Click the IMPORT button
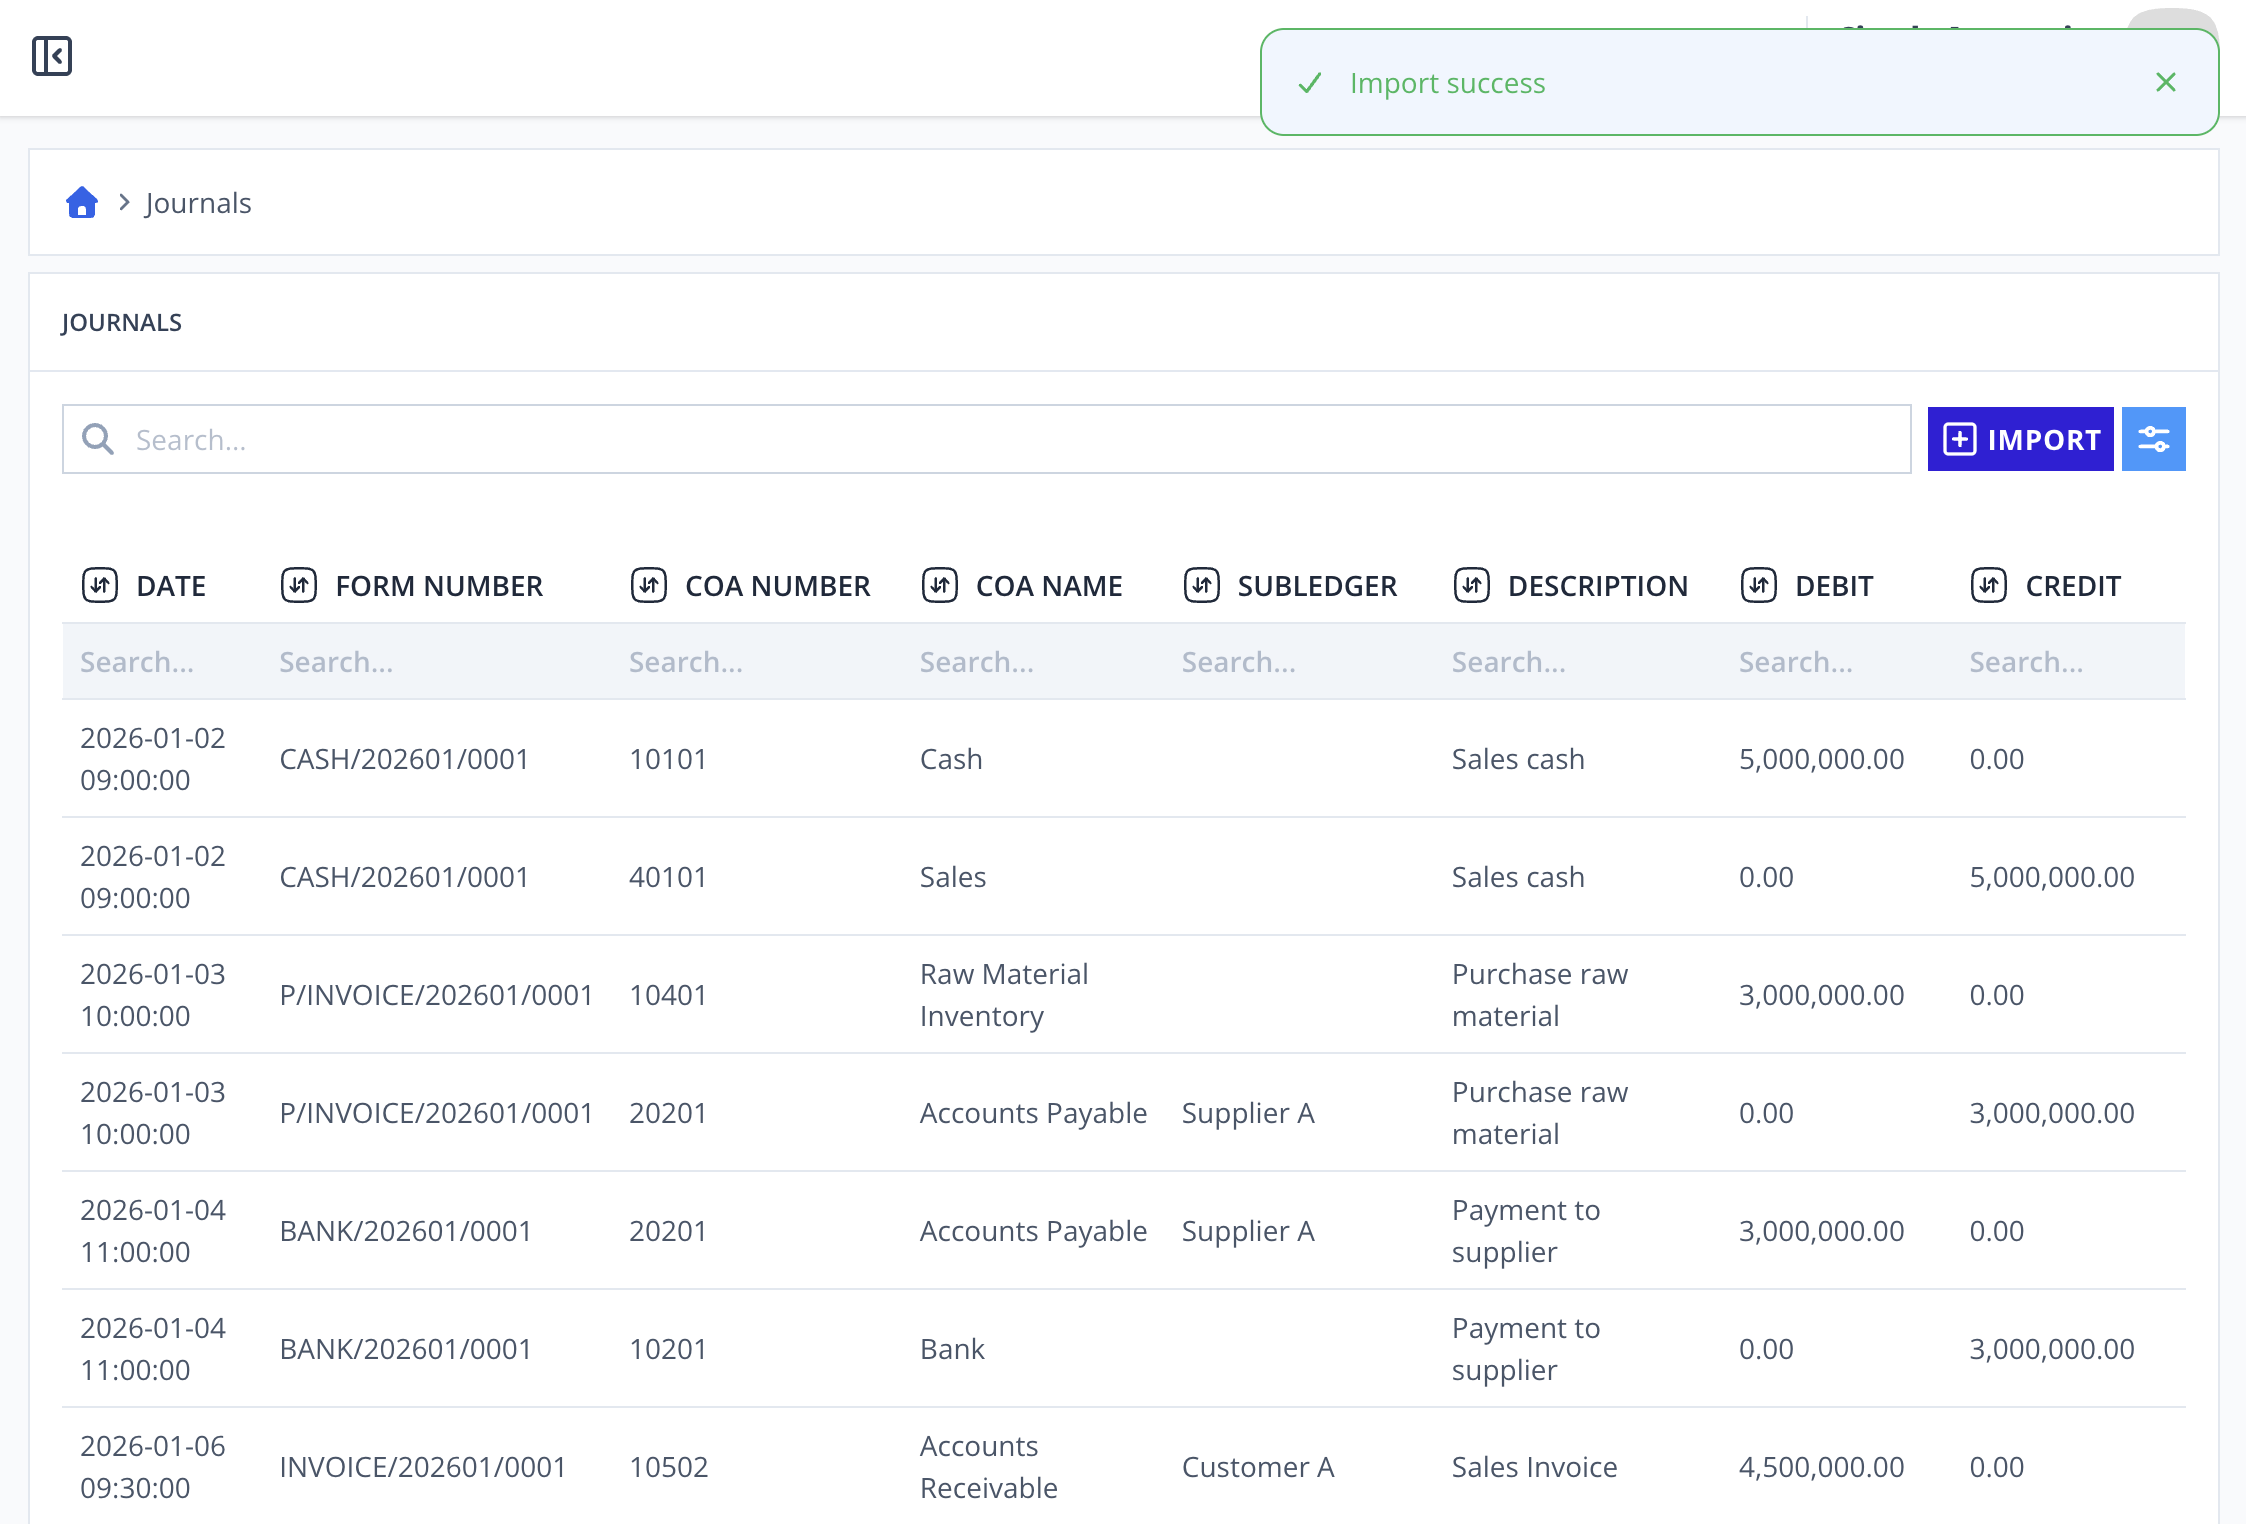Viewport: 2246px width, 1524px height. click(2020, 439)
